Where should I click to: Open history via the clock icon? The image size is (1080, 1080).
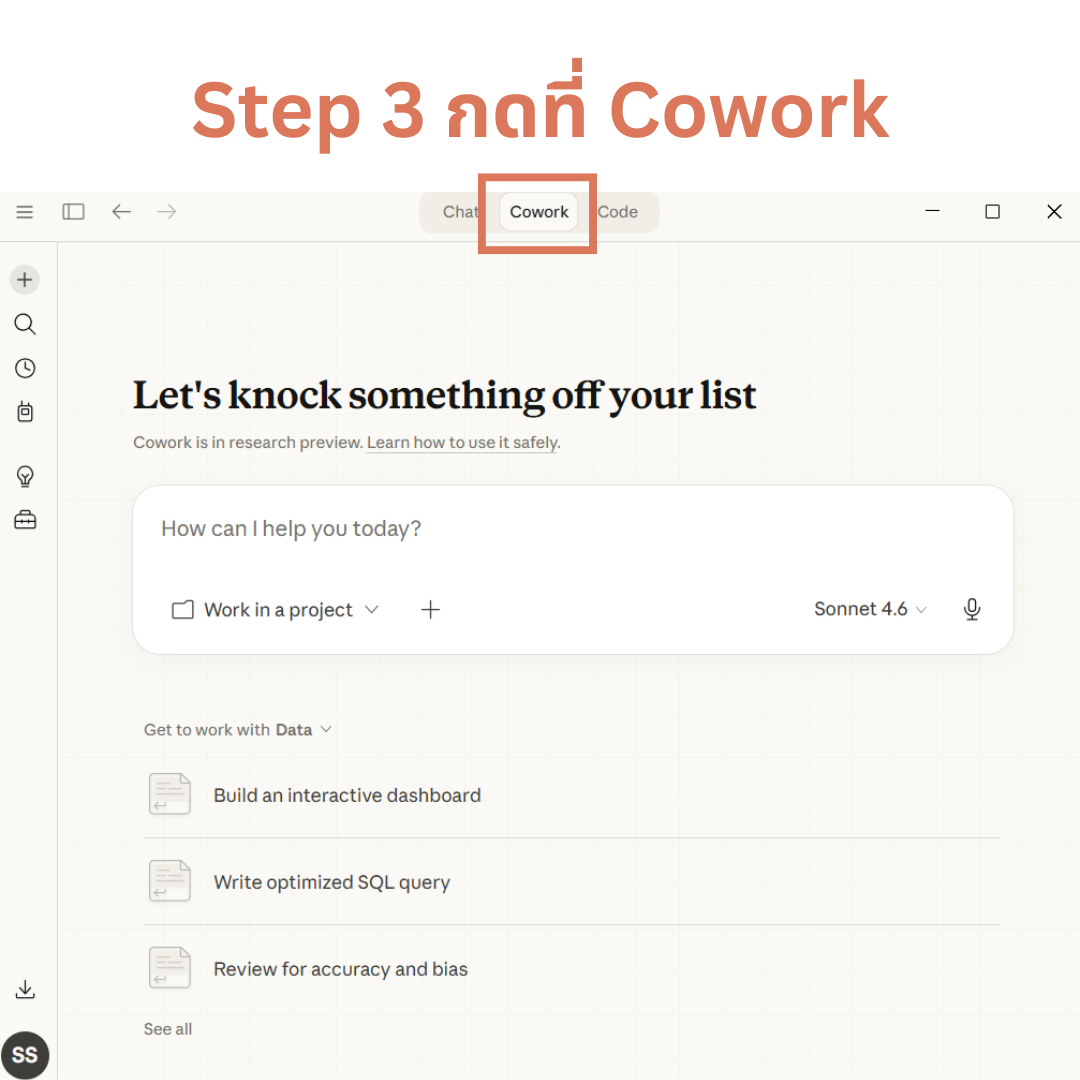coord(25,368)
